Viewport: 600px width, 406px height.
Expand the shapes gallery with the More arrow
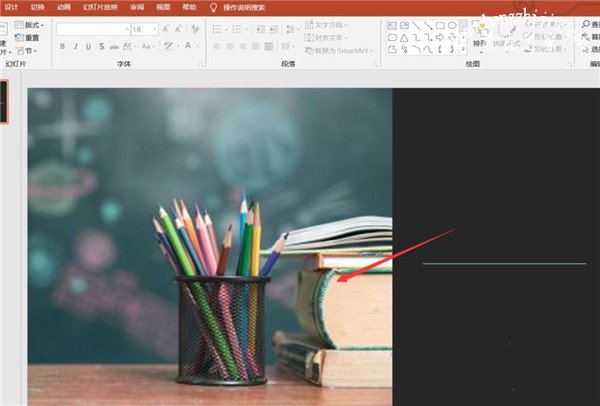click(463, 49)
